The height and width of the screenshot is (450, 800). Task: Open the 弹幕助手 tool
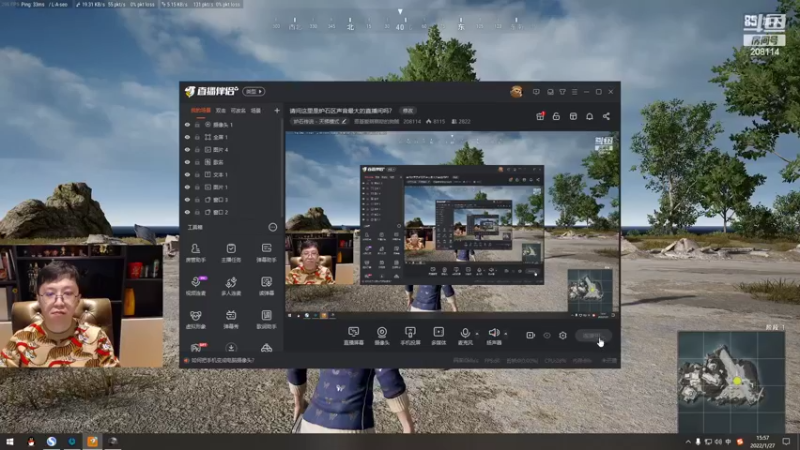266,253
